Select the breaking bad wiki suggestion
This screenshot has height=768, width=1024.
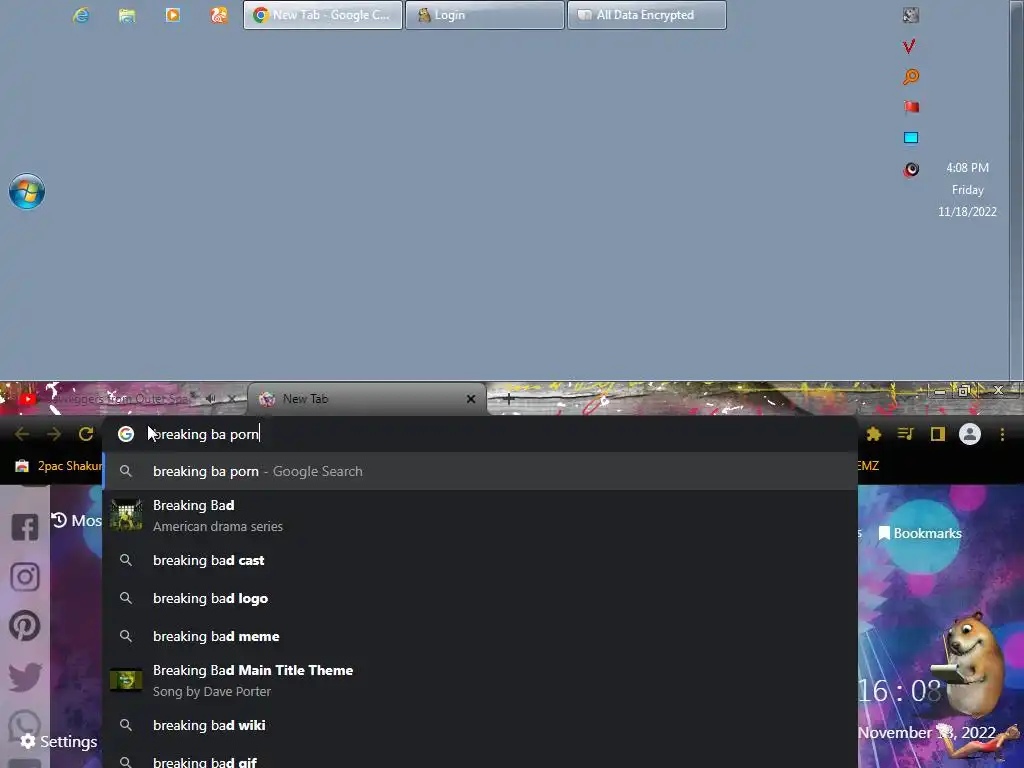(480, 725)
